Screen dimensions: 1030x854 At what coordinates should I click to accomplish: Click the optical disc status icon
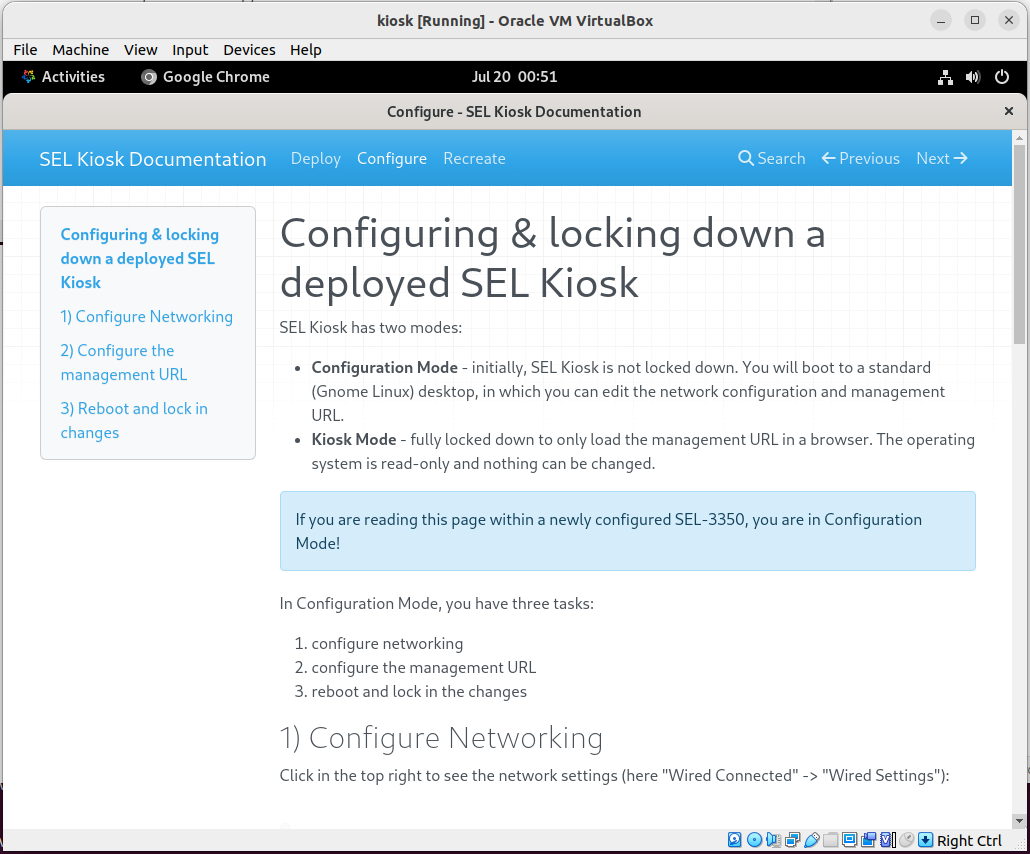tap(754, 840)
